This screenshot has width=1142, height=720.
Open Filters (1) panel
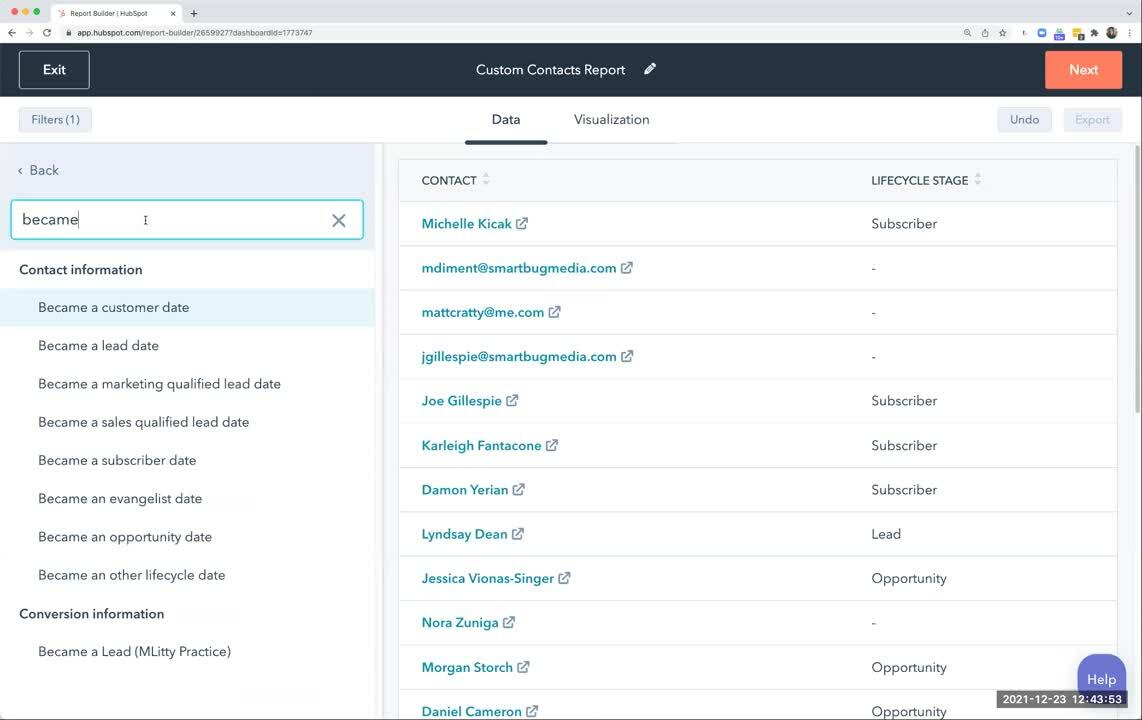55,119
